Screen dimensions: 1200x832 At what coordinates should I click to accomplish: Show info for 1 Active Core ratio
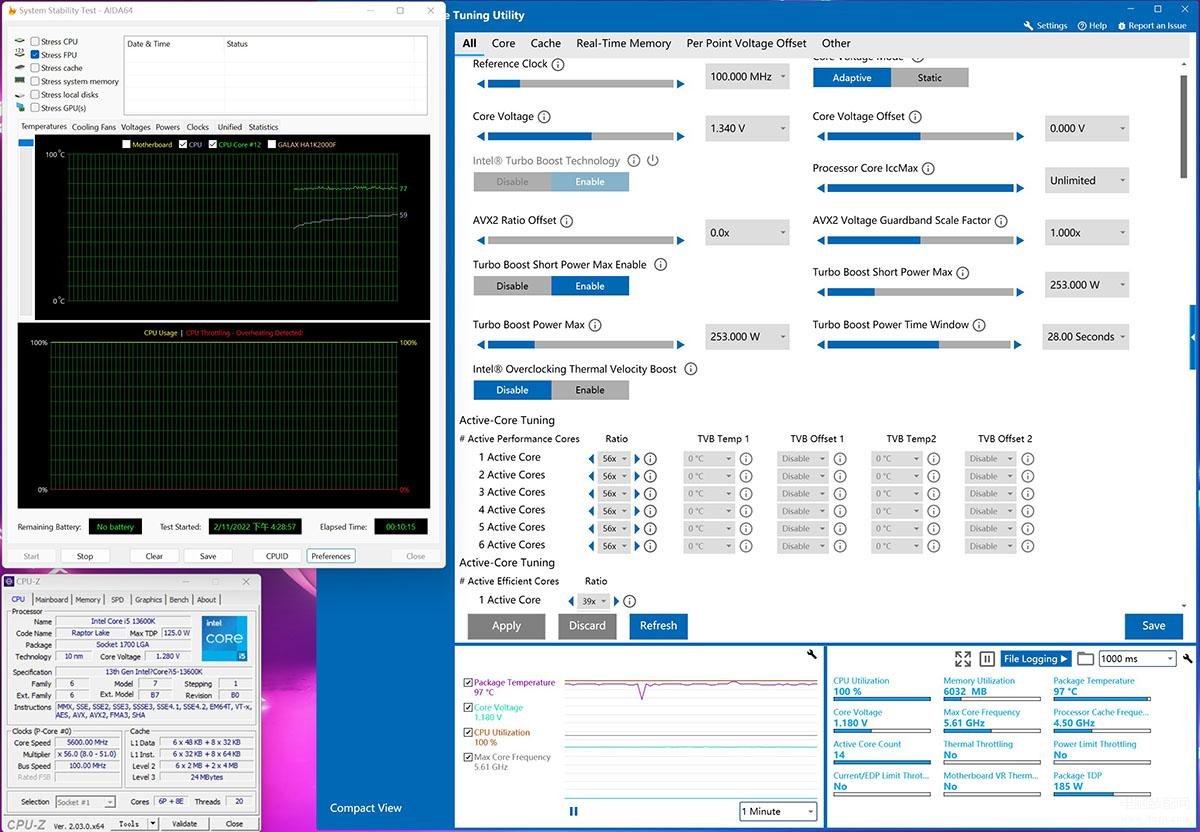pos(650,459)
